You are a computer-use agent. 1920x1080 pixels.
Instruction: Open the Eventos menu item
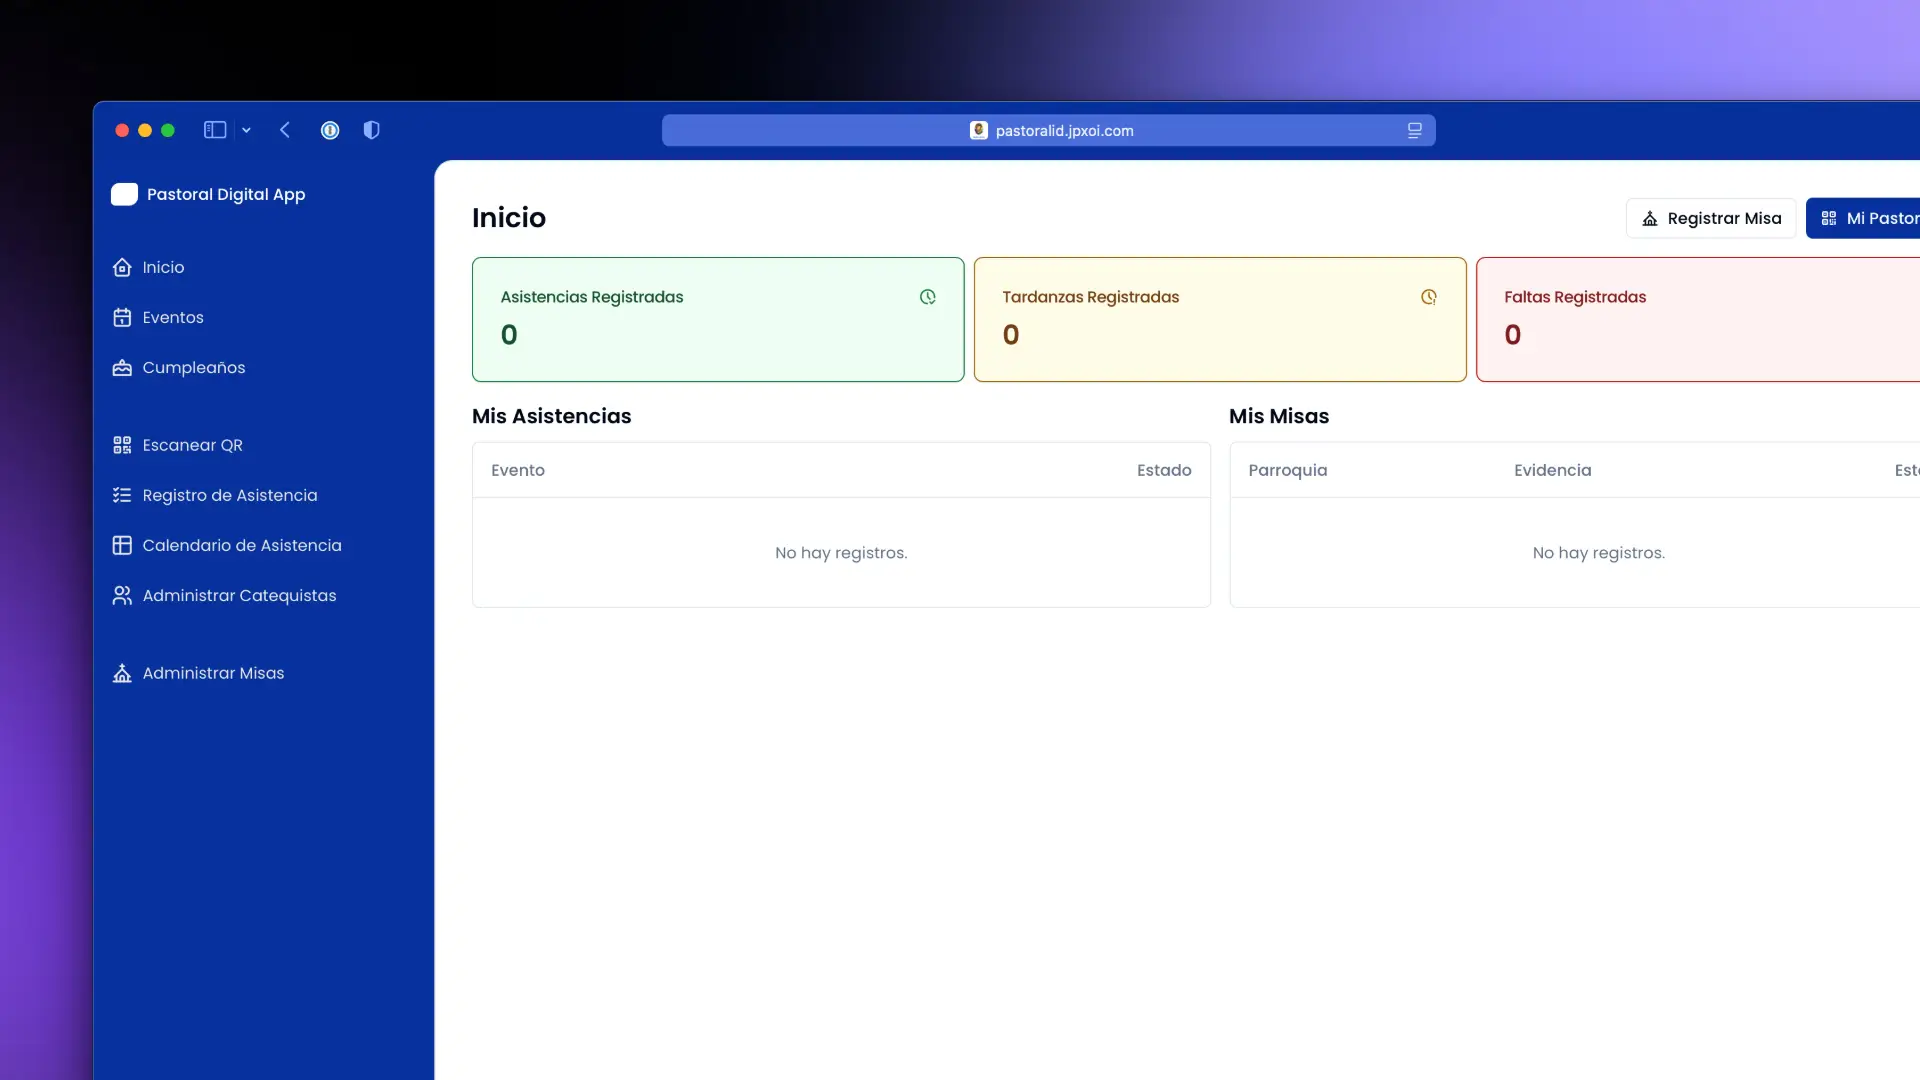pyautogui.click(x=173, y=317)
